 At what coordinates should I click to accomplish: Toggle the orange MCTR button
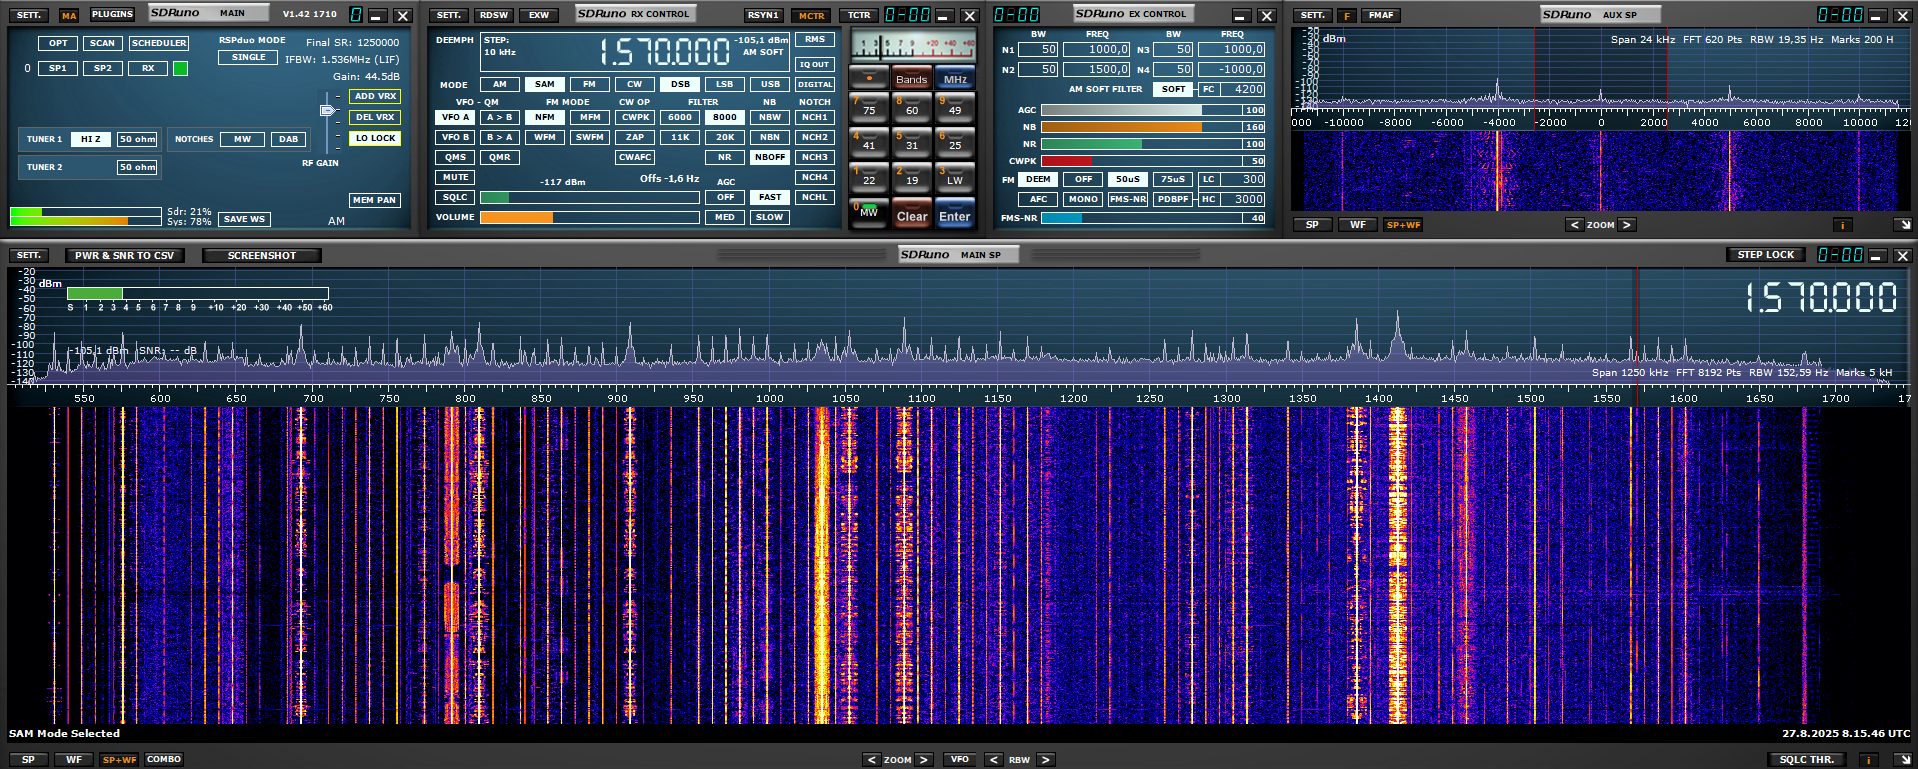coord(811,15)
